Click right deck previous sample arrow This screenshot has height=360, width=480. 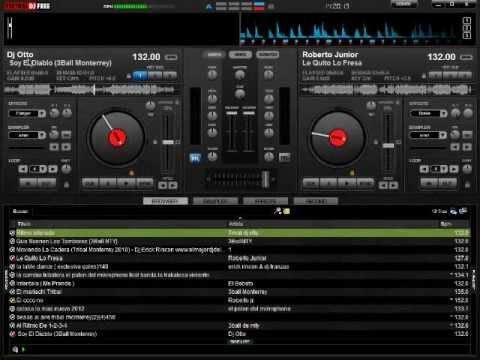455,147
